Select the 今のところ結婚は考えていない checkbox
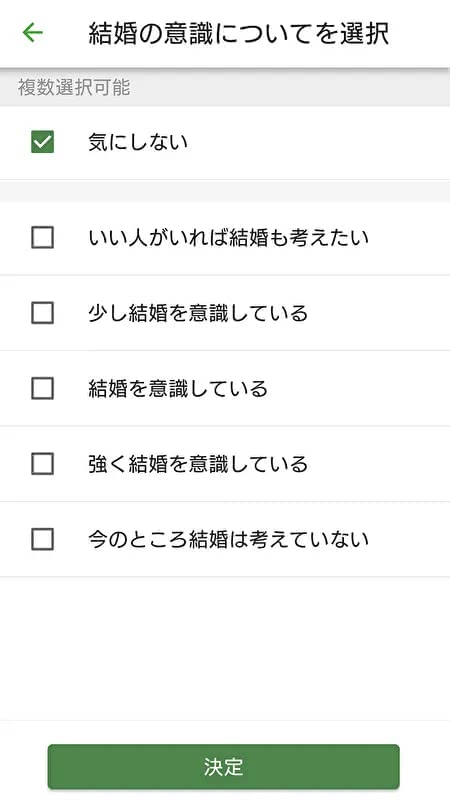 pos(42,539)
